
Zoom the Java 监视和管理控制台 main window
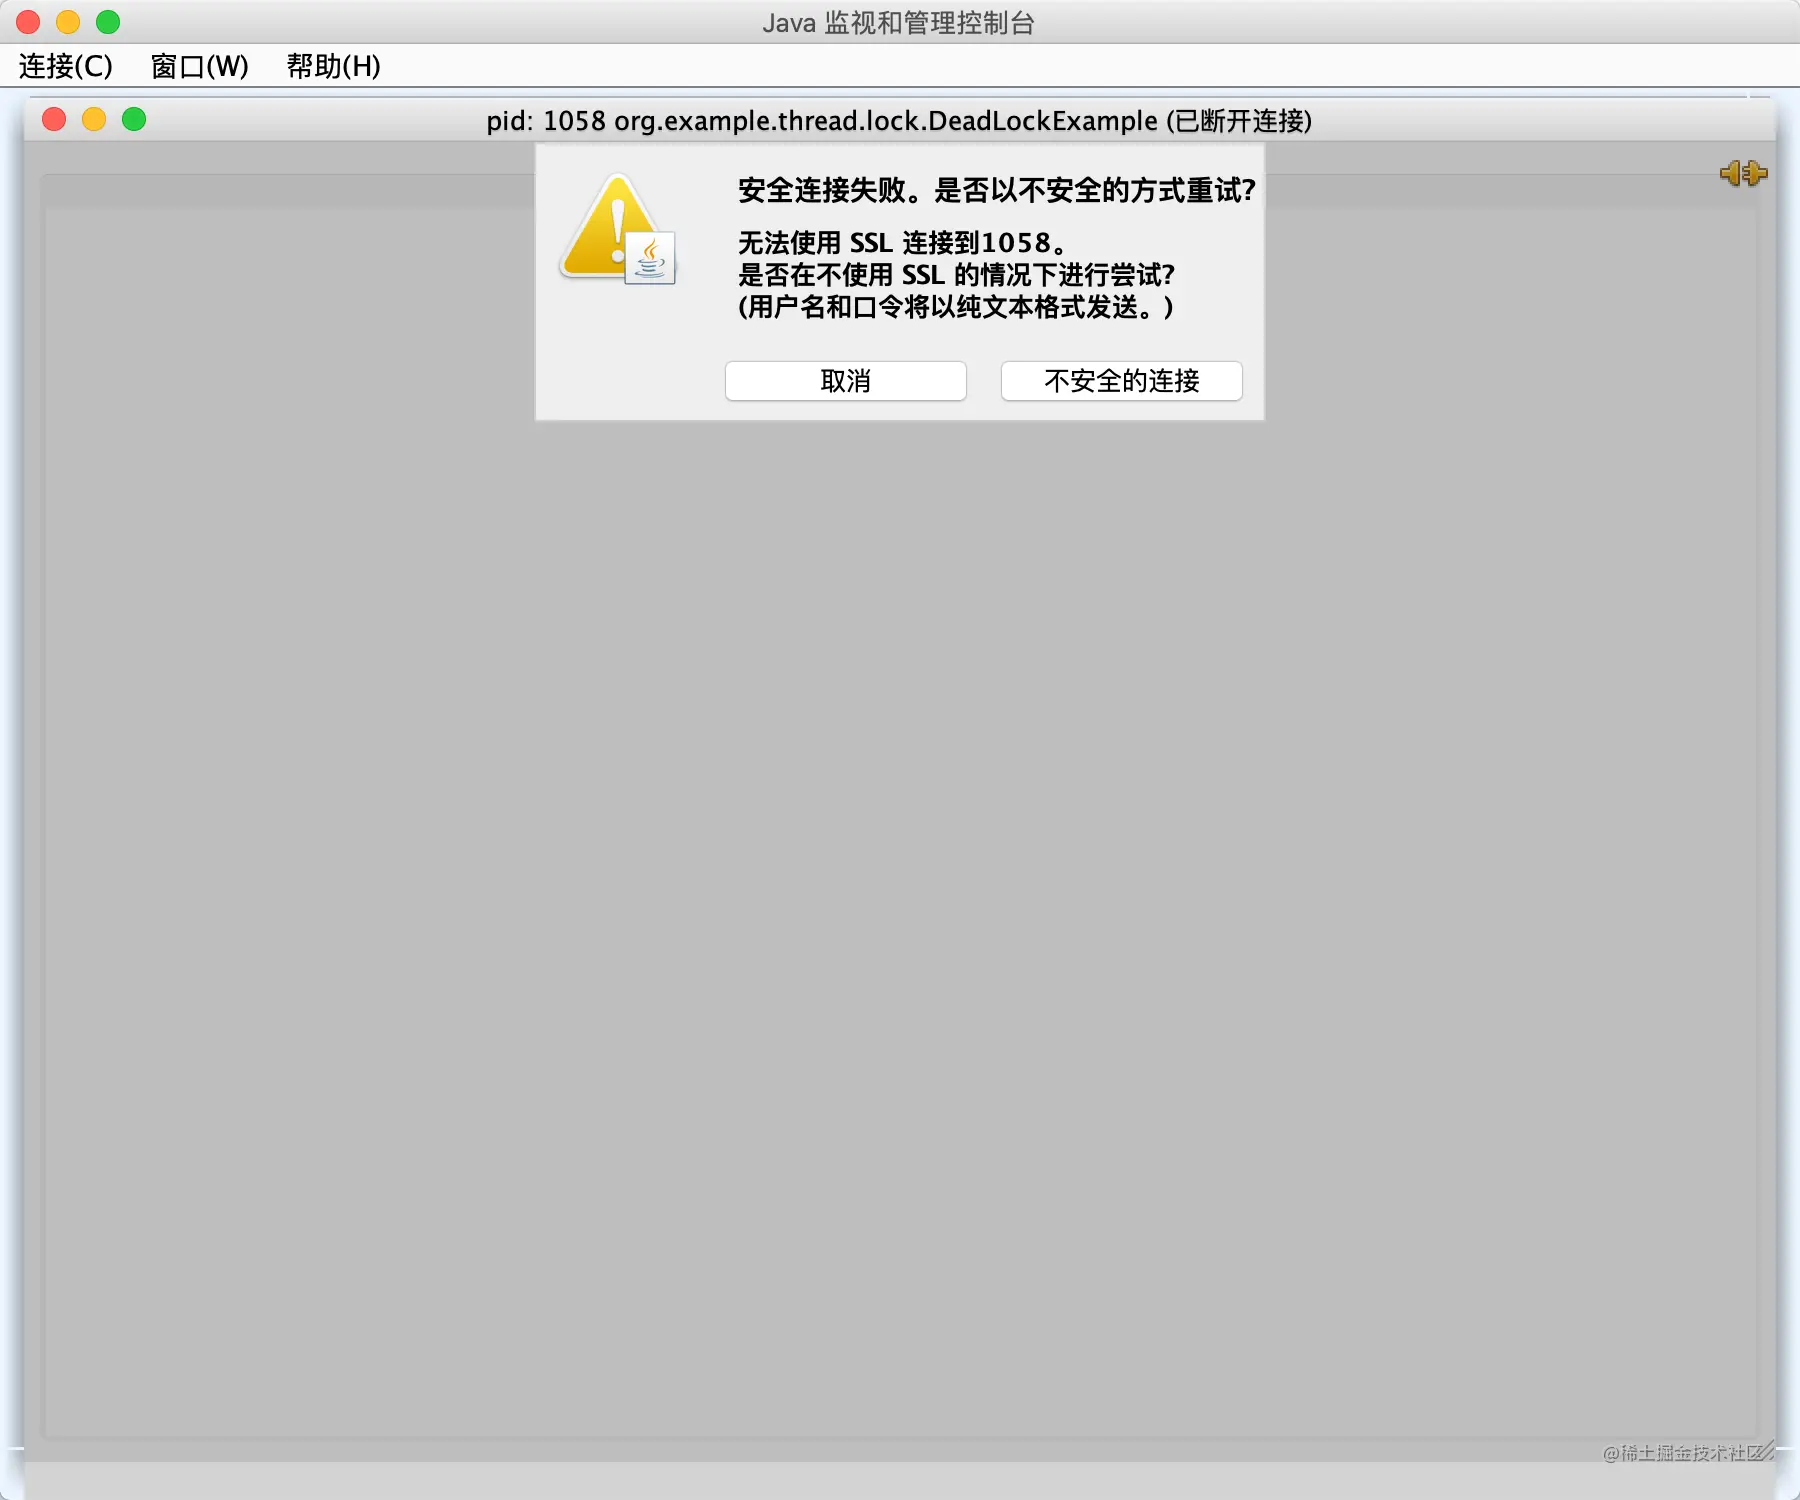tap(108, 22)
